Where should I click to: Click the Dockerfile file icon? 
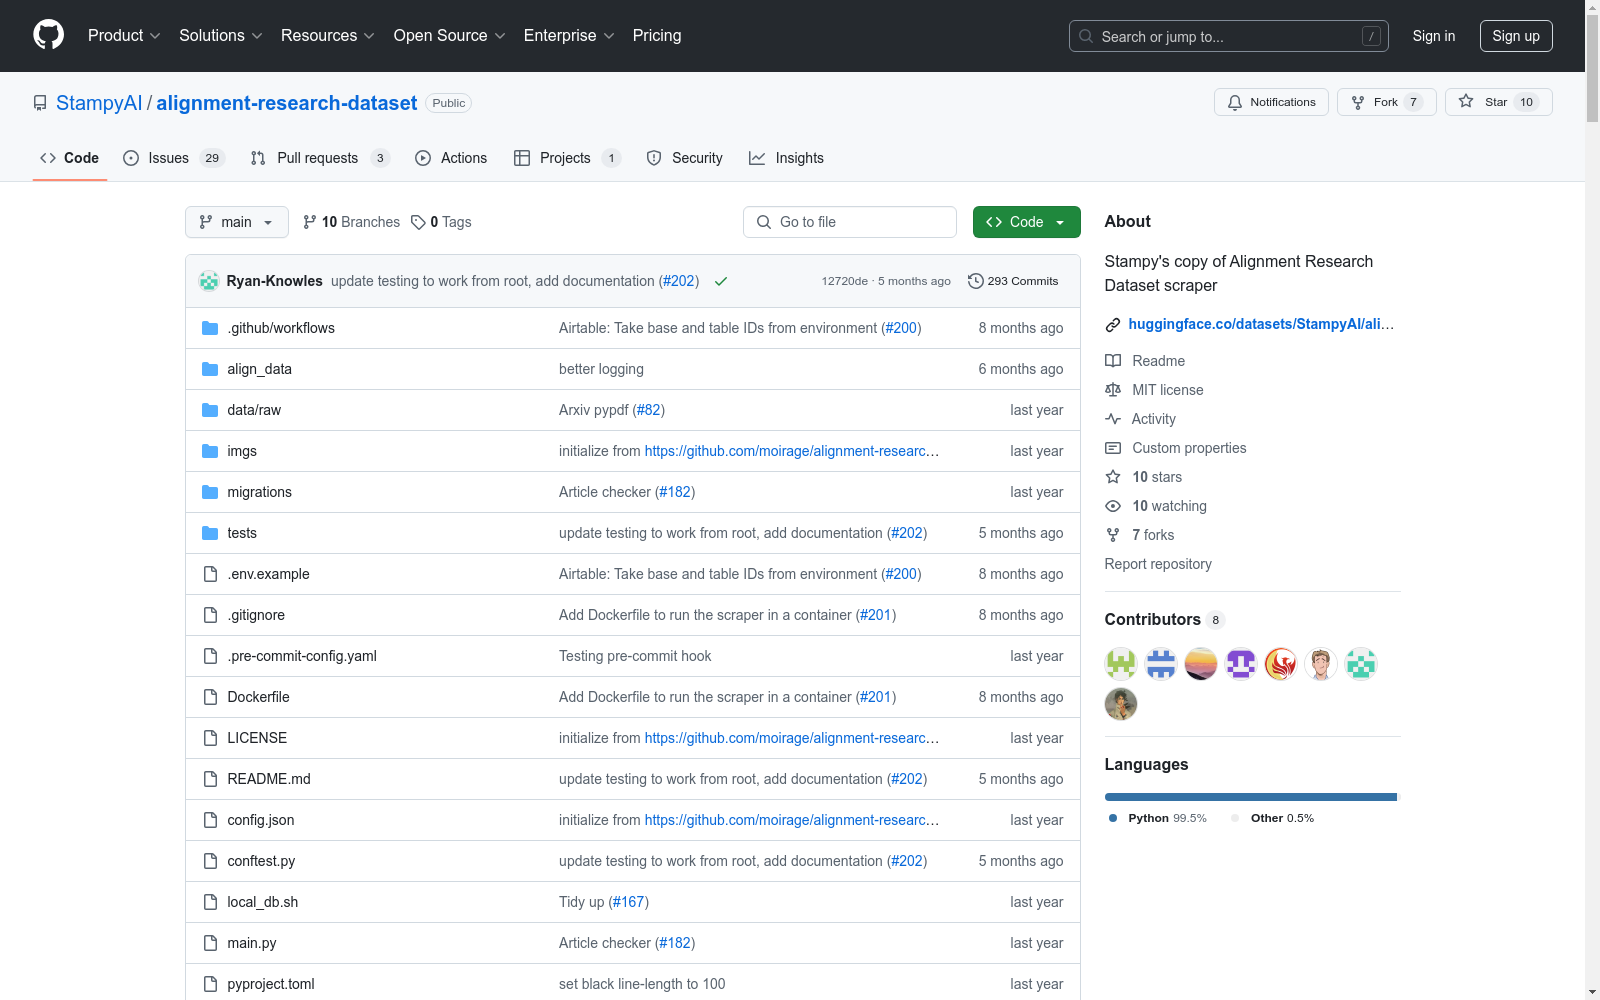click(210, 697)
